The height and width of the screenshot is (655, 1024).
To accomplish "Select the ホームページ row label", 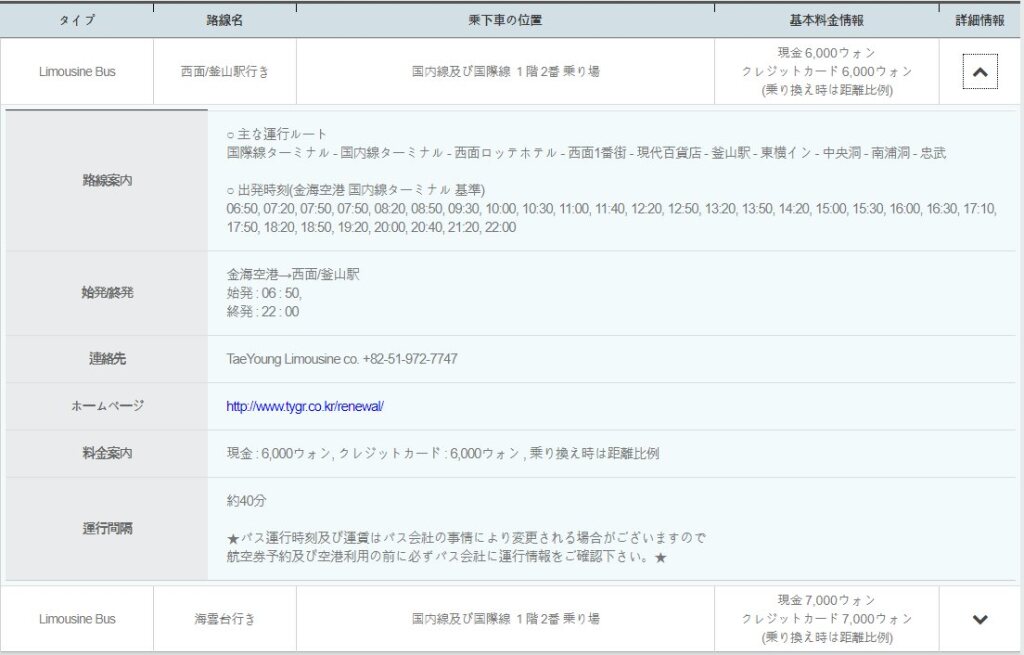I will 106,406.
